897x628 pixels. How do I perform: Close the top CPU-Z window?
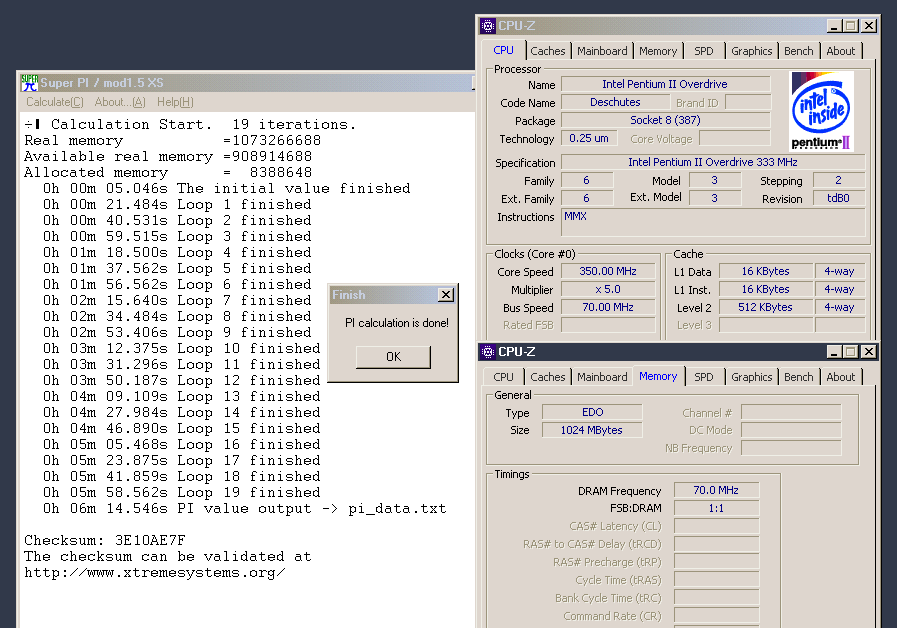pos(868,26)
